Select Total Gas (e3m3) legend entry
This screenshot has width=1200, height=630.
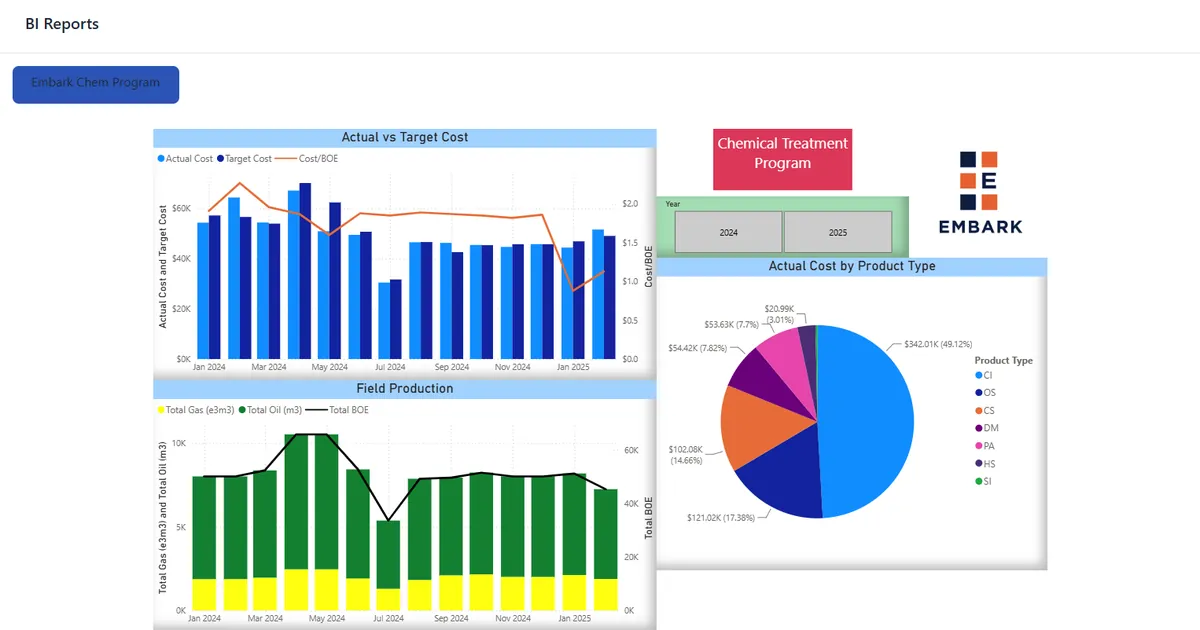click(196, 410)
